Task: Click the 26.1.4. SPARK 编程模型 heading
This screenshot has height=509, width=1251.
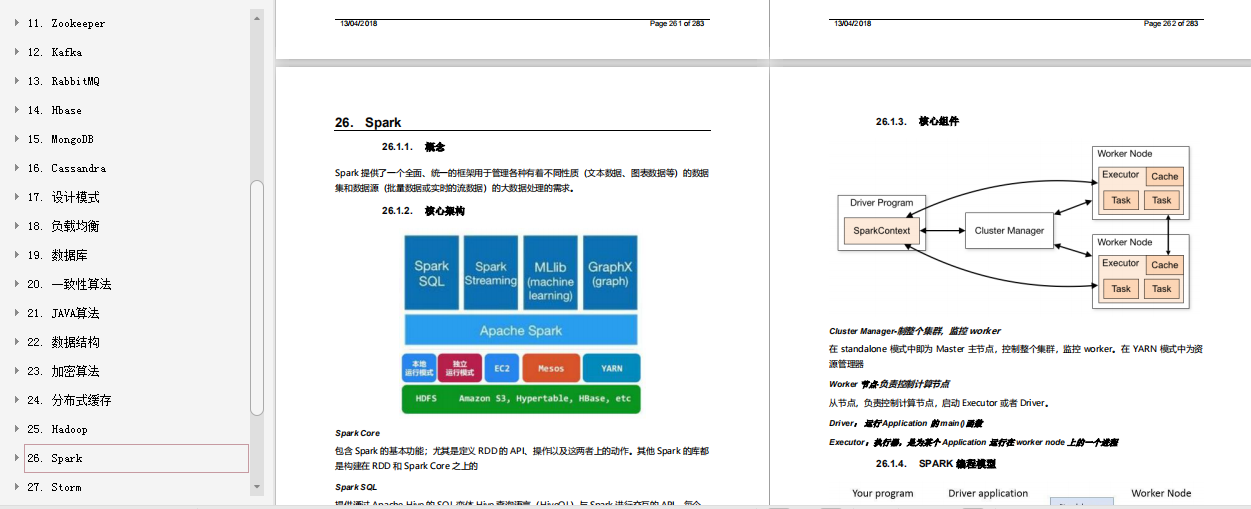Action: tap(935, 464)
